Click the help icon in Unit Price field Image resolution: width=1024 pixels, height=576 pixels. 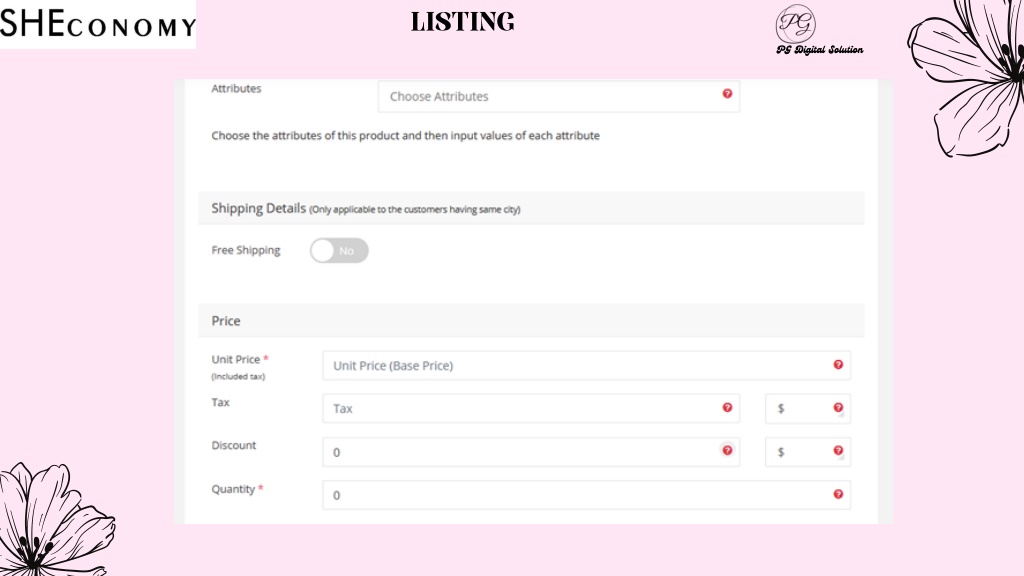[838, 364]
